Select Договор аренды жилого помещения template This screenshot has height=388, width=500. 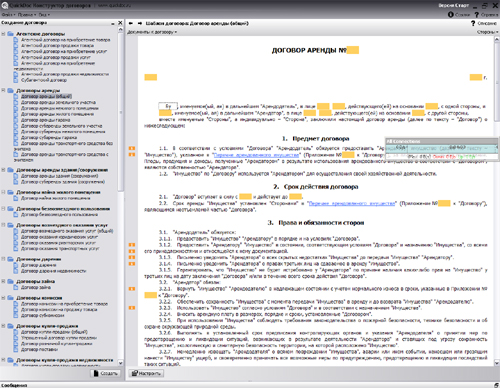57,114
